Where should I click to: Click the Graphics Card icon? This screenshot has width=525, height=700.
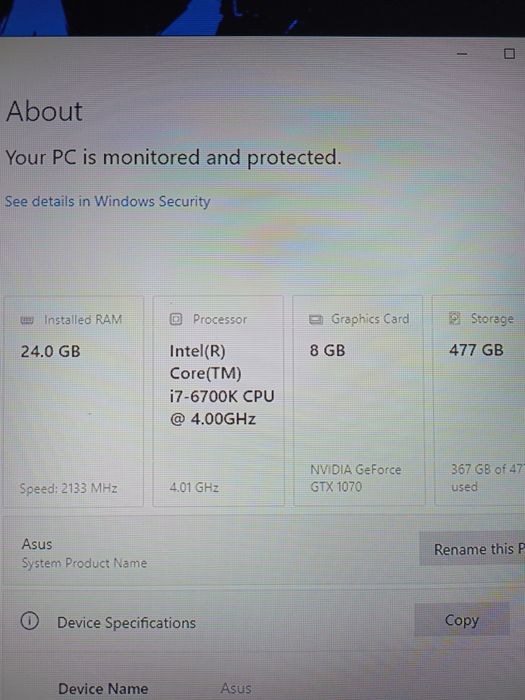point(316,319)
